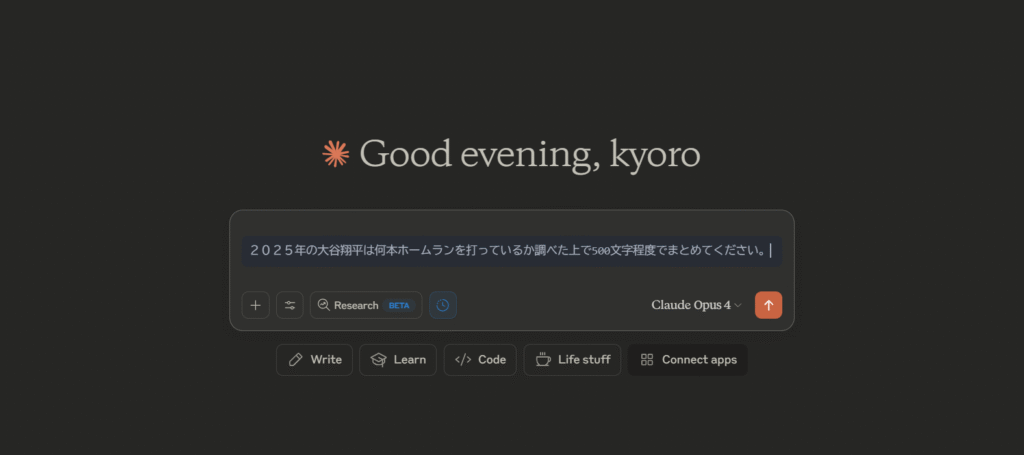Enable the Research beta mode
The image size is (1024, 455).
pyautogui.click(x=366, y=305)
